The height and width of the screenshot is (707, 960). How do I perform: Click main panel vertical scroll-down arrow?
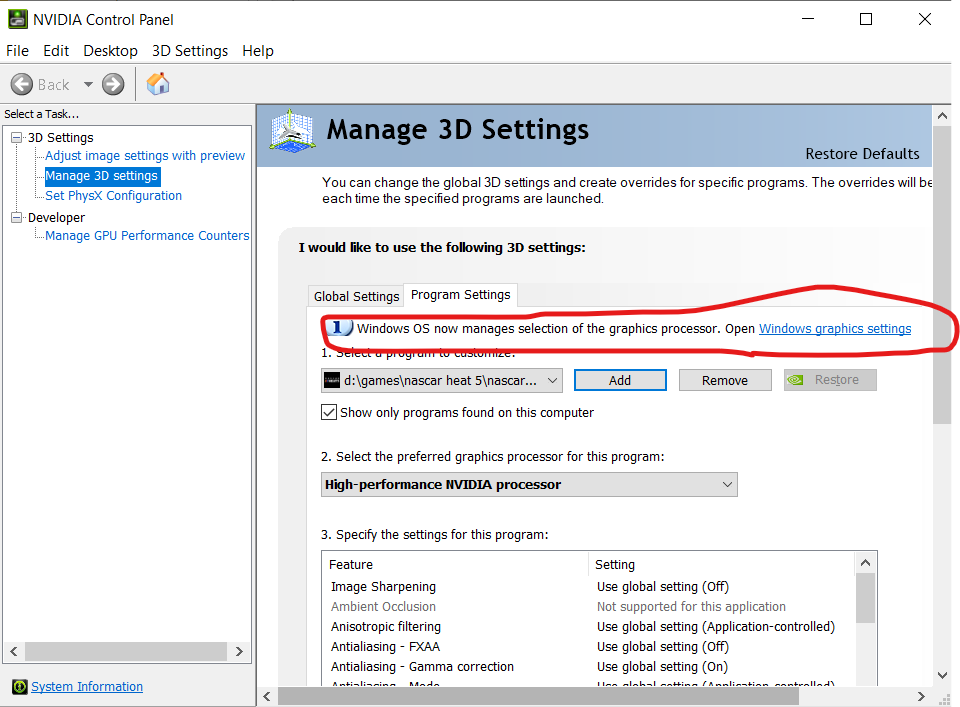click(942, 675)
